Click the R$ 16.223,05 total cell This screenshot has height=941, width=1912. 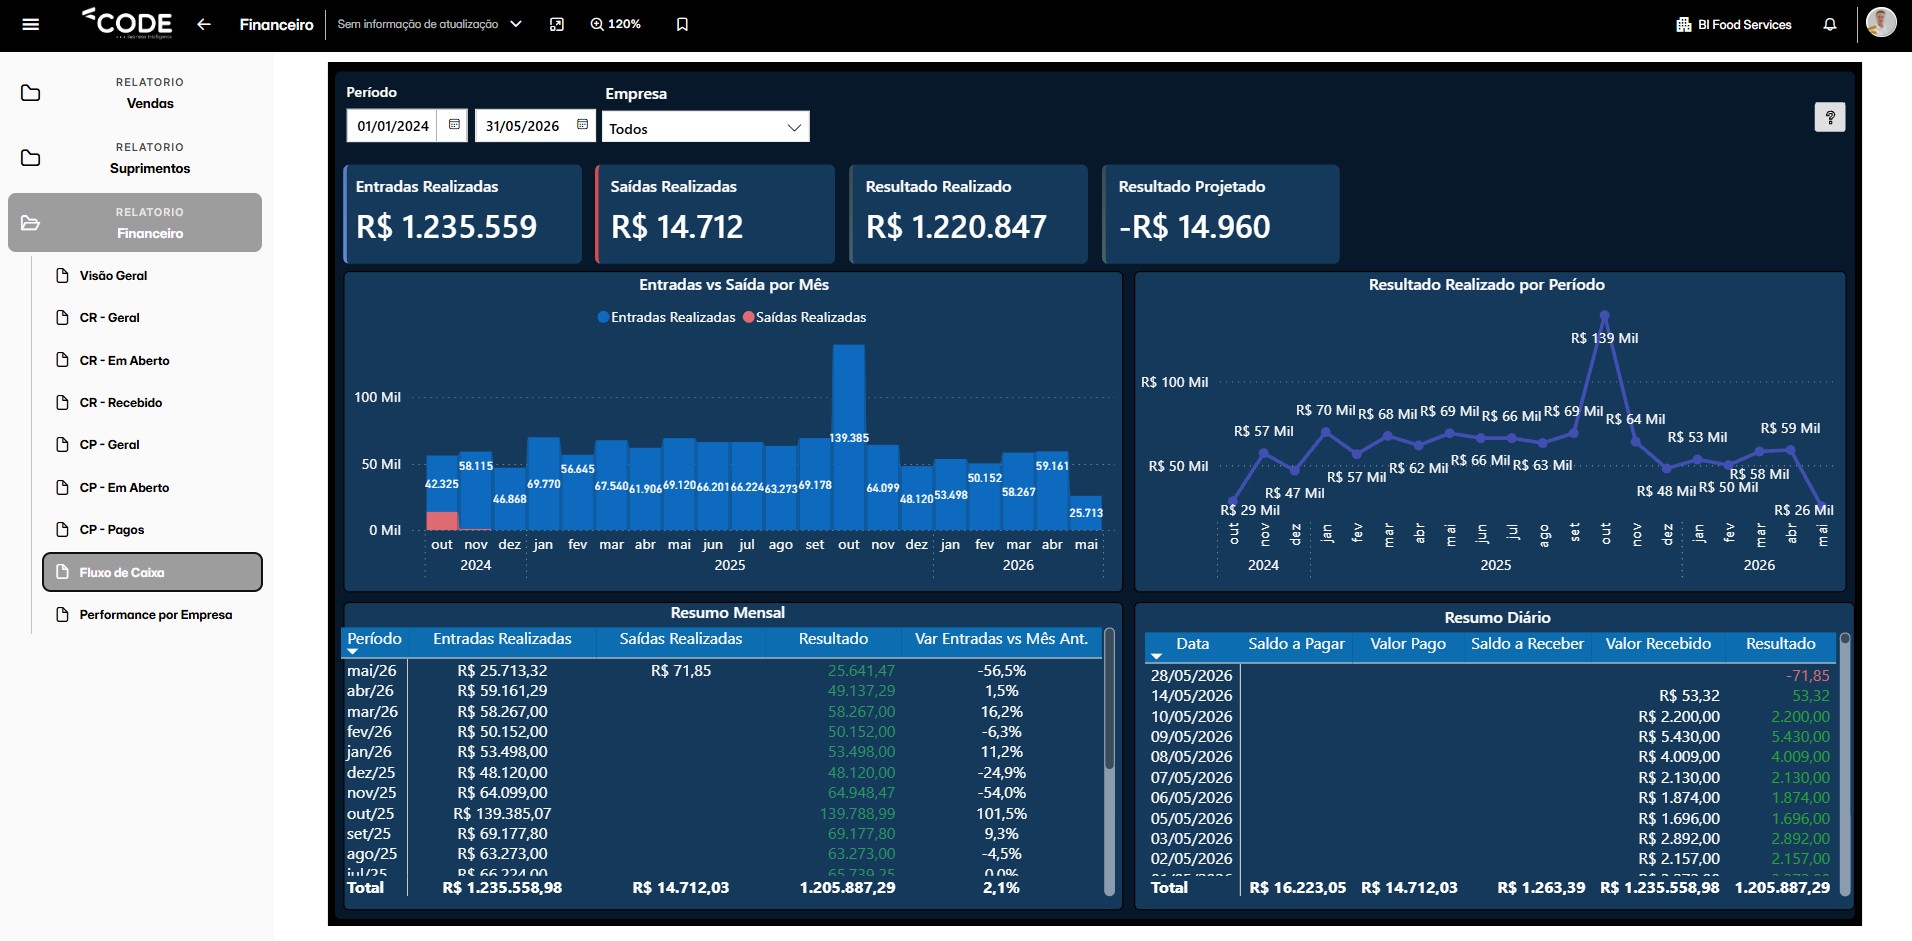click(1297, 888)
